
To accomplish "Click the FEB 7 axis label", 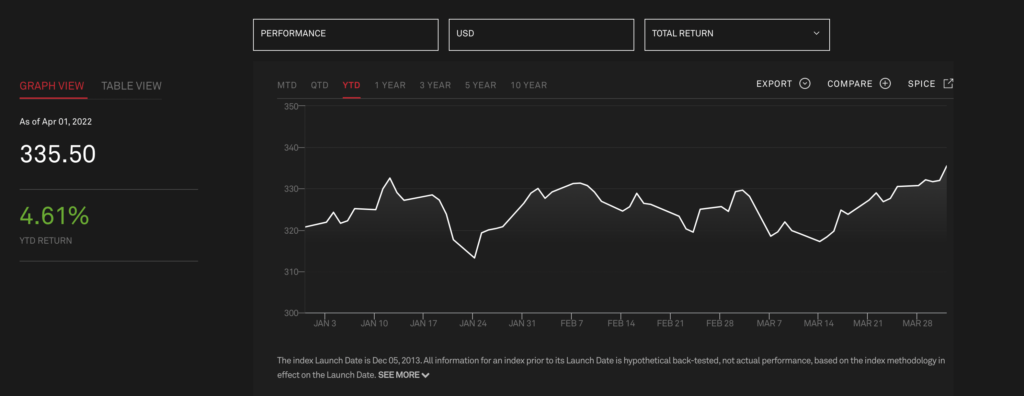I will (x=571, y=323).
